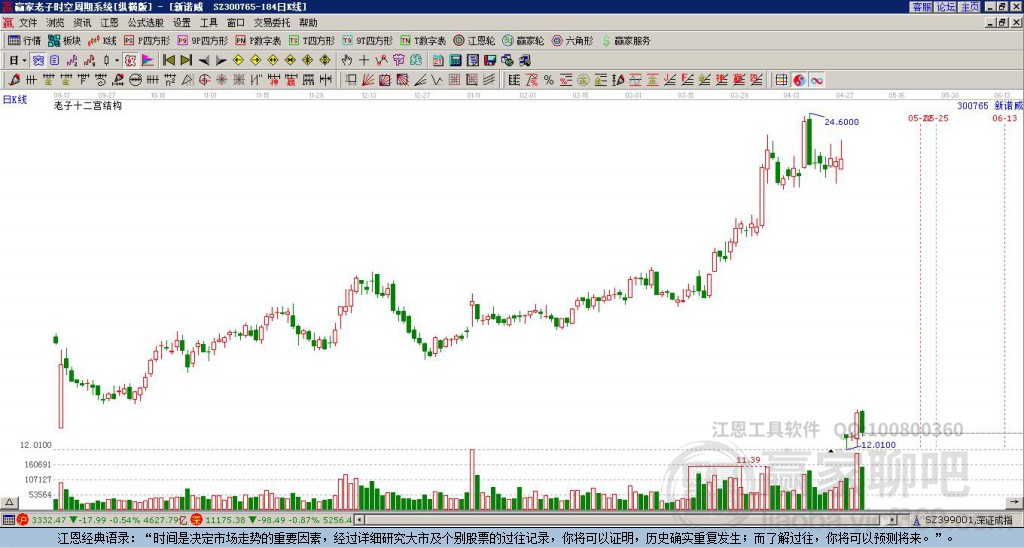The image size is (1024, 548).
Task: Open P数字表 tool
Action: [x=258, y=40]
